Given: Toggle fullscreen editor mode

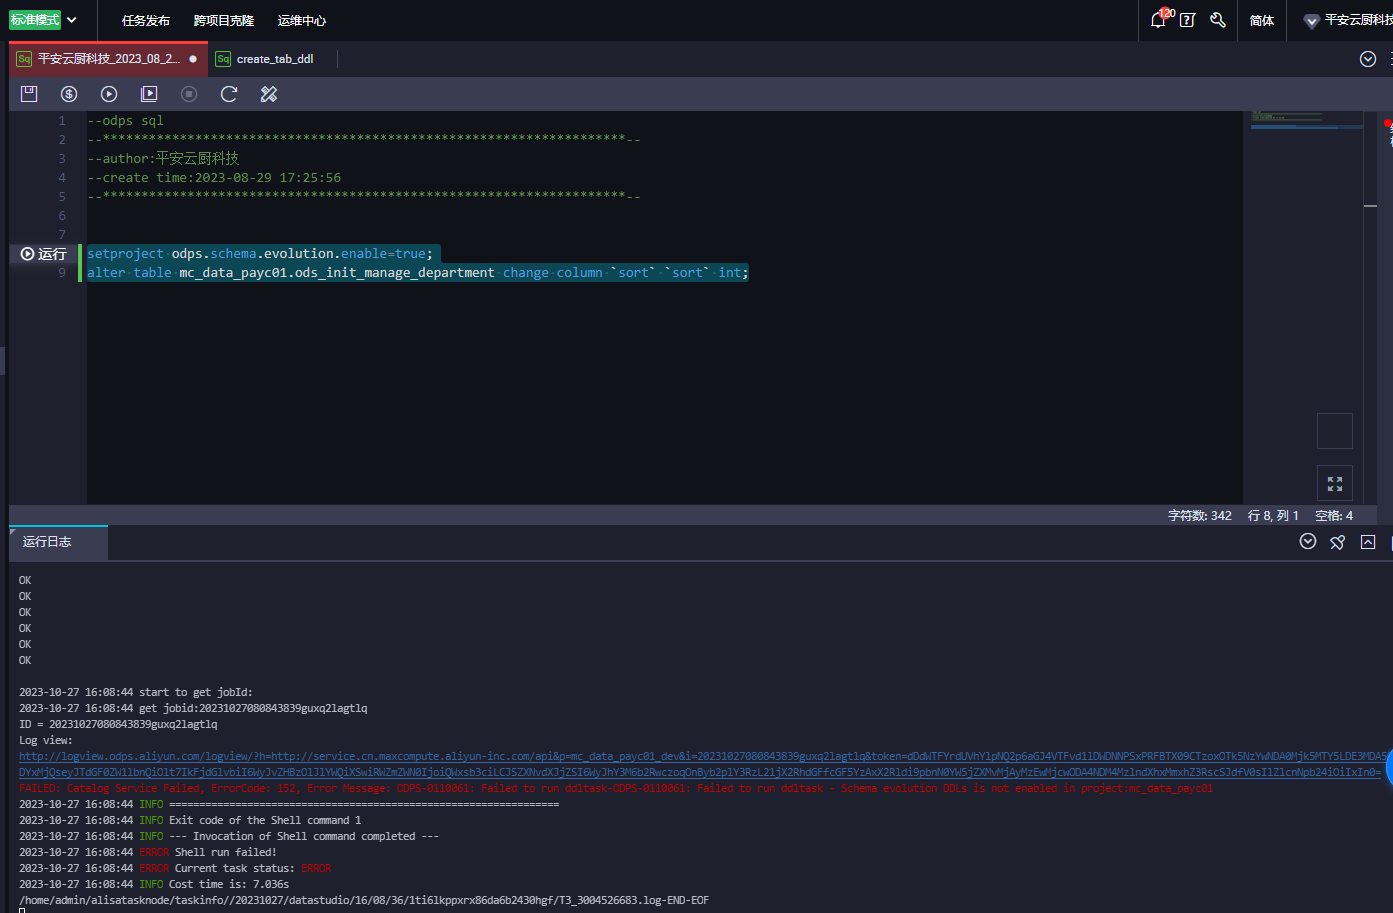Looking at the screenshot, I should [1335, 484].
